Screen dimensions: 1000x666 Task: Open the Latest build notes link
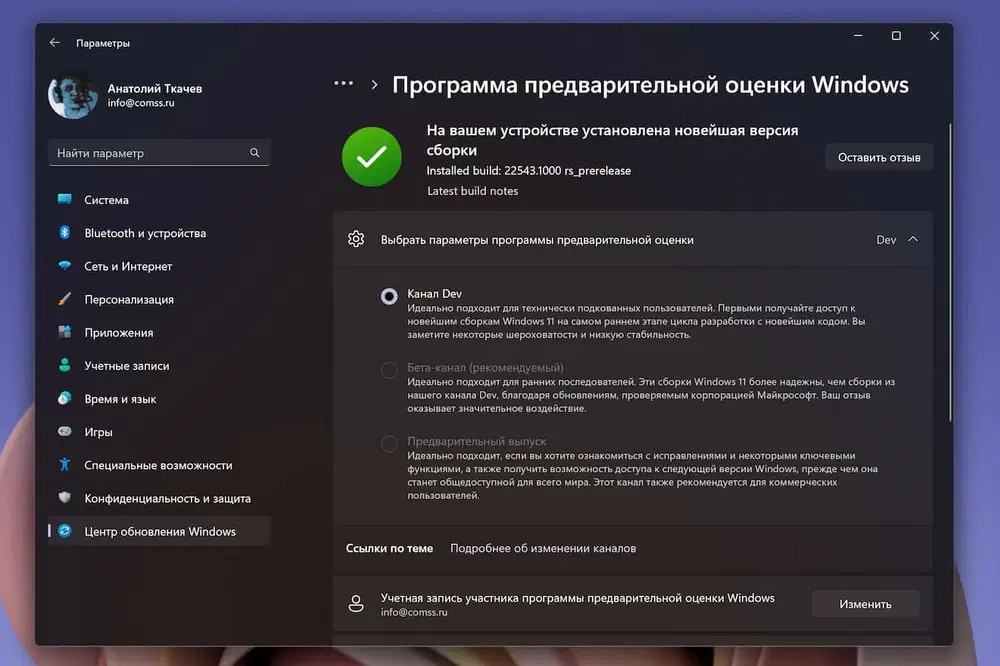[x=473, y=191]
